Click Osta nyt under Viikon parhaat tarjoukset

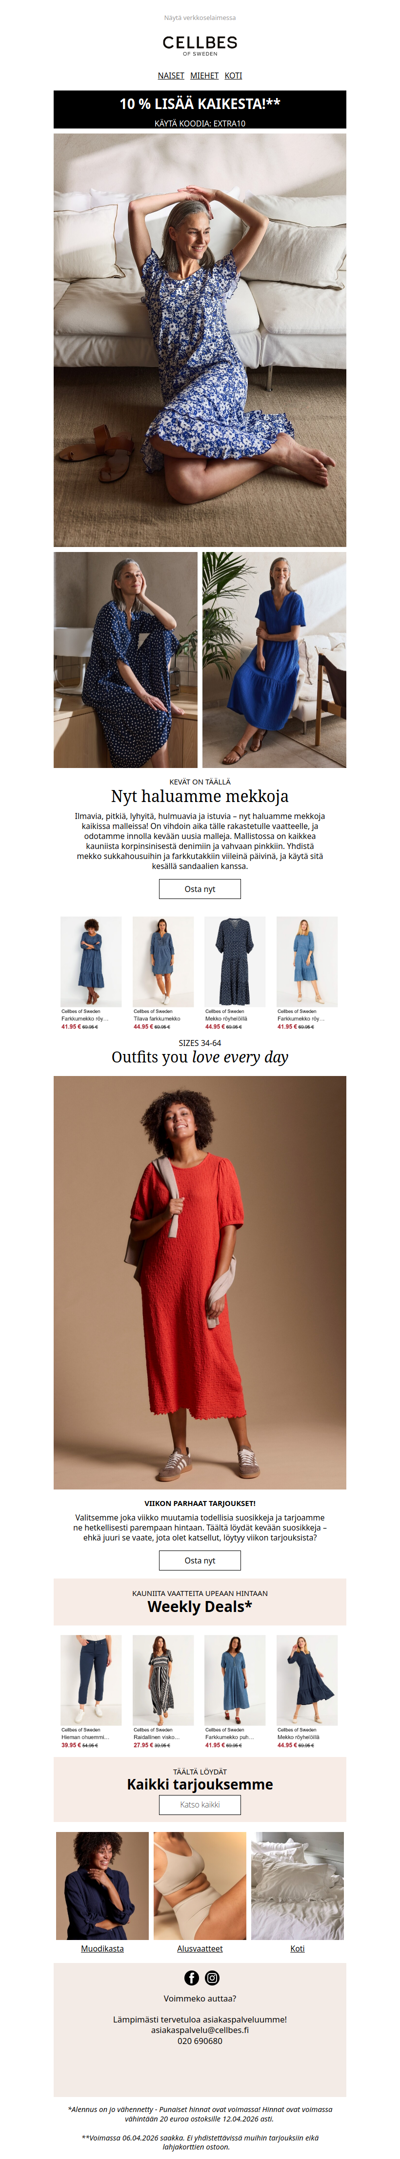tap(200, 1560)
